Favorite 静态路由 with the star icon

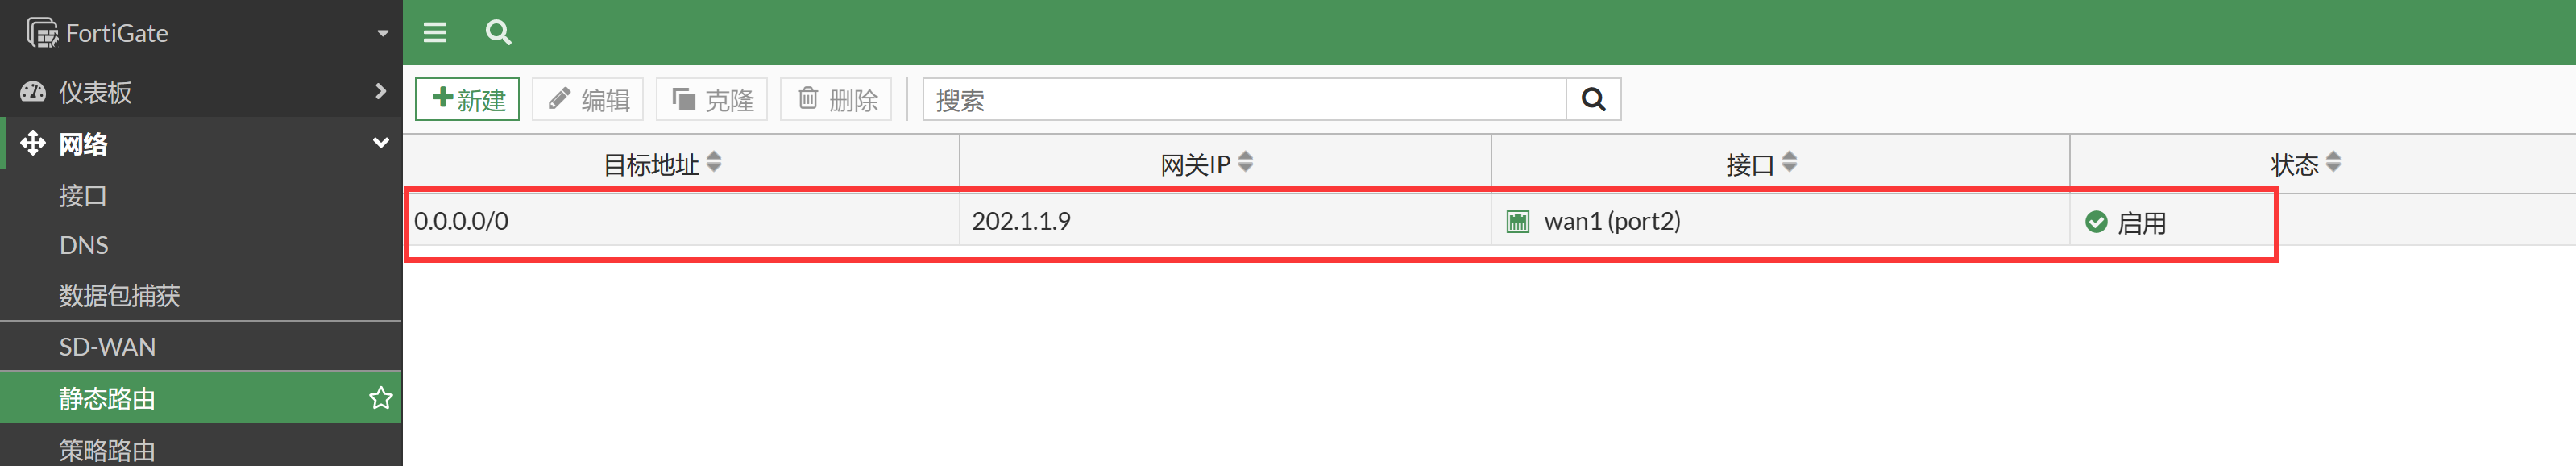[x=380, y=398]
